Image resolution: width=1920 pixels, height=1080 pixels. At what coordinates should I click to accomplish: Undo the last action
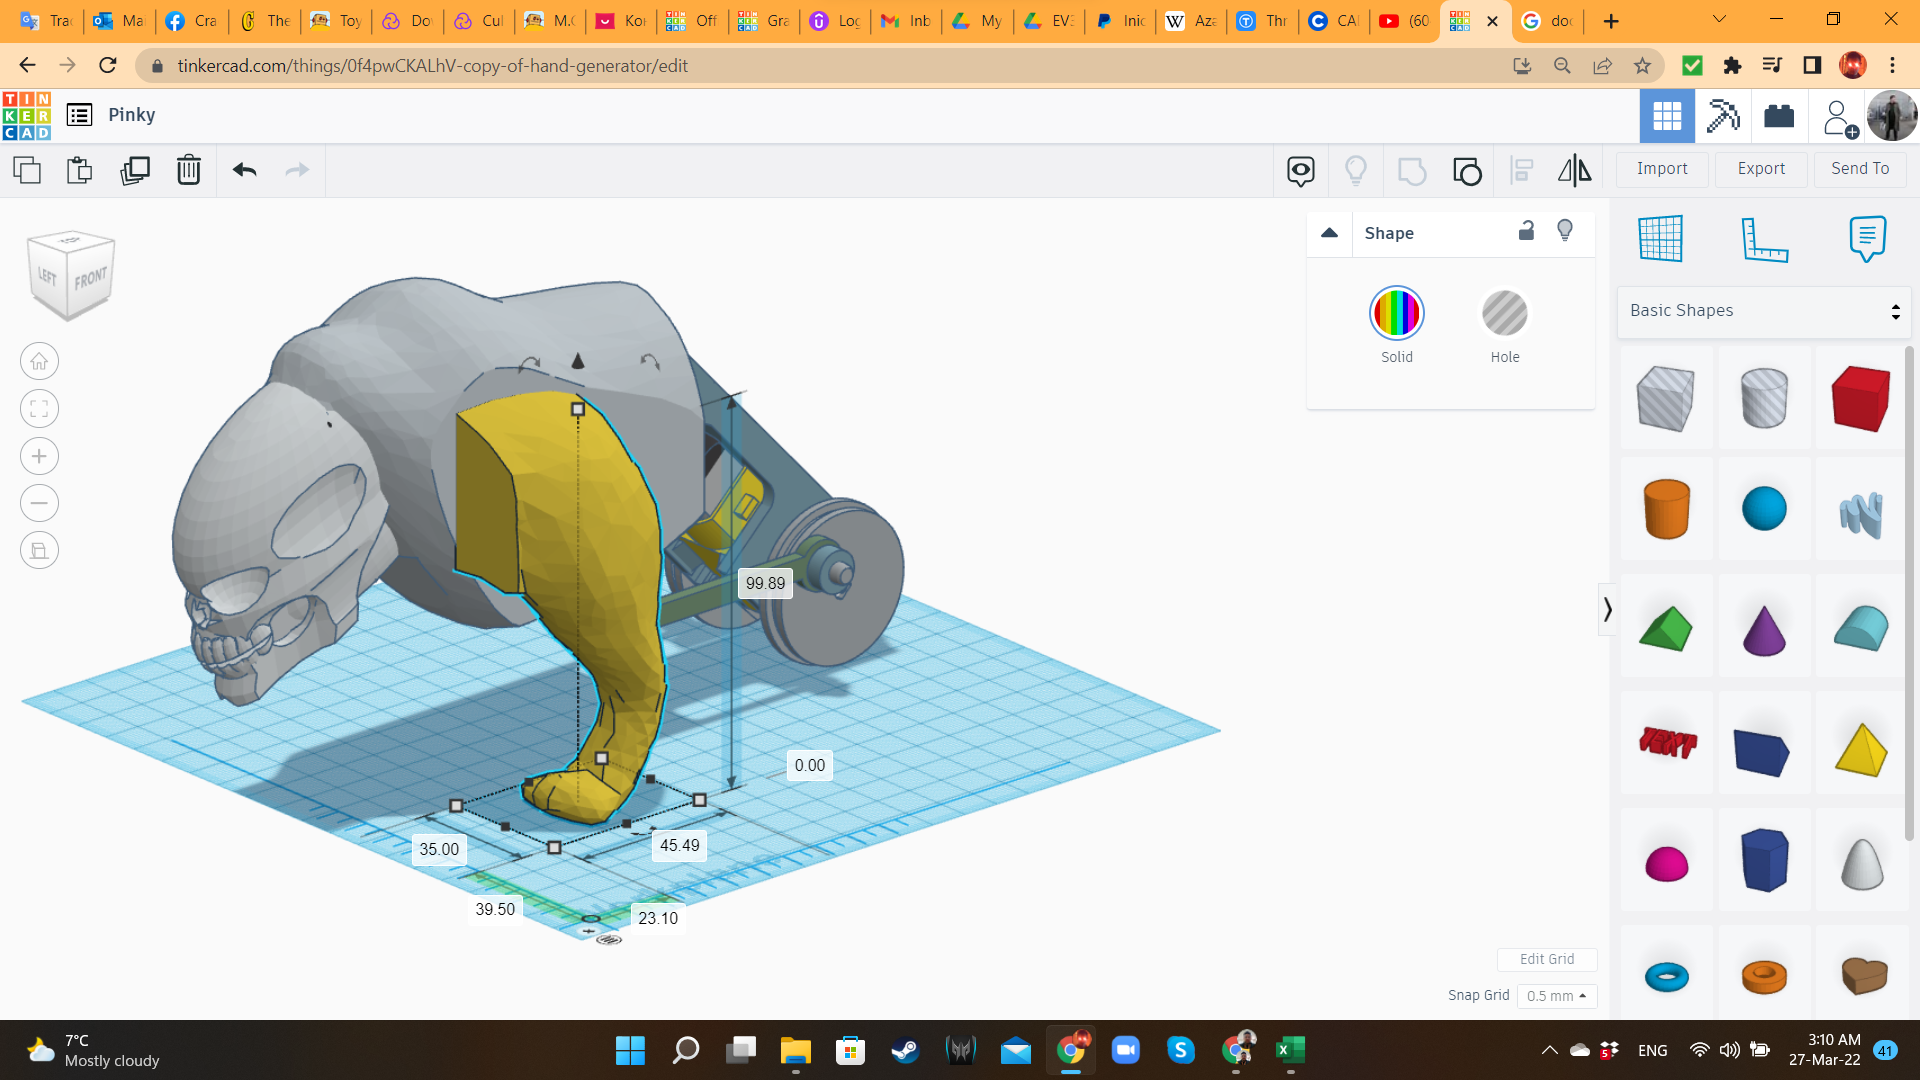pos(244,170)
